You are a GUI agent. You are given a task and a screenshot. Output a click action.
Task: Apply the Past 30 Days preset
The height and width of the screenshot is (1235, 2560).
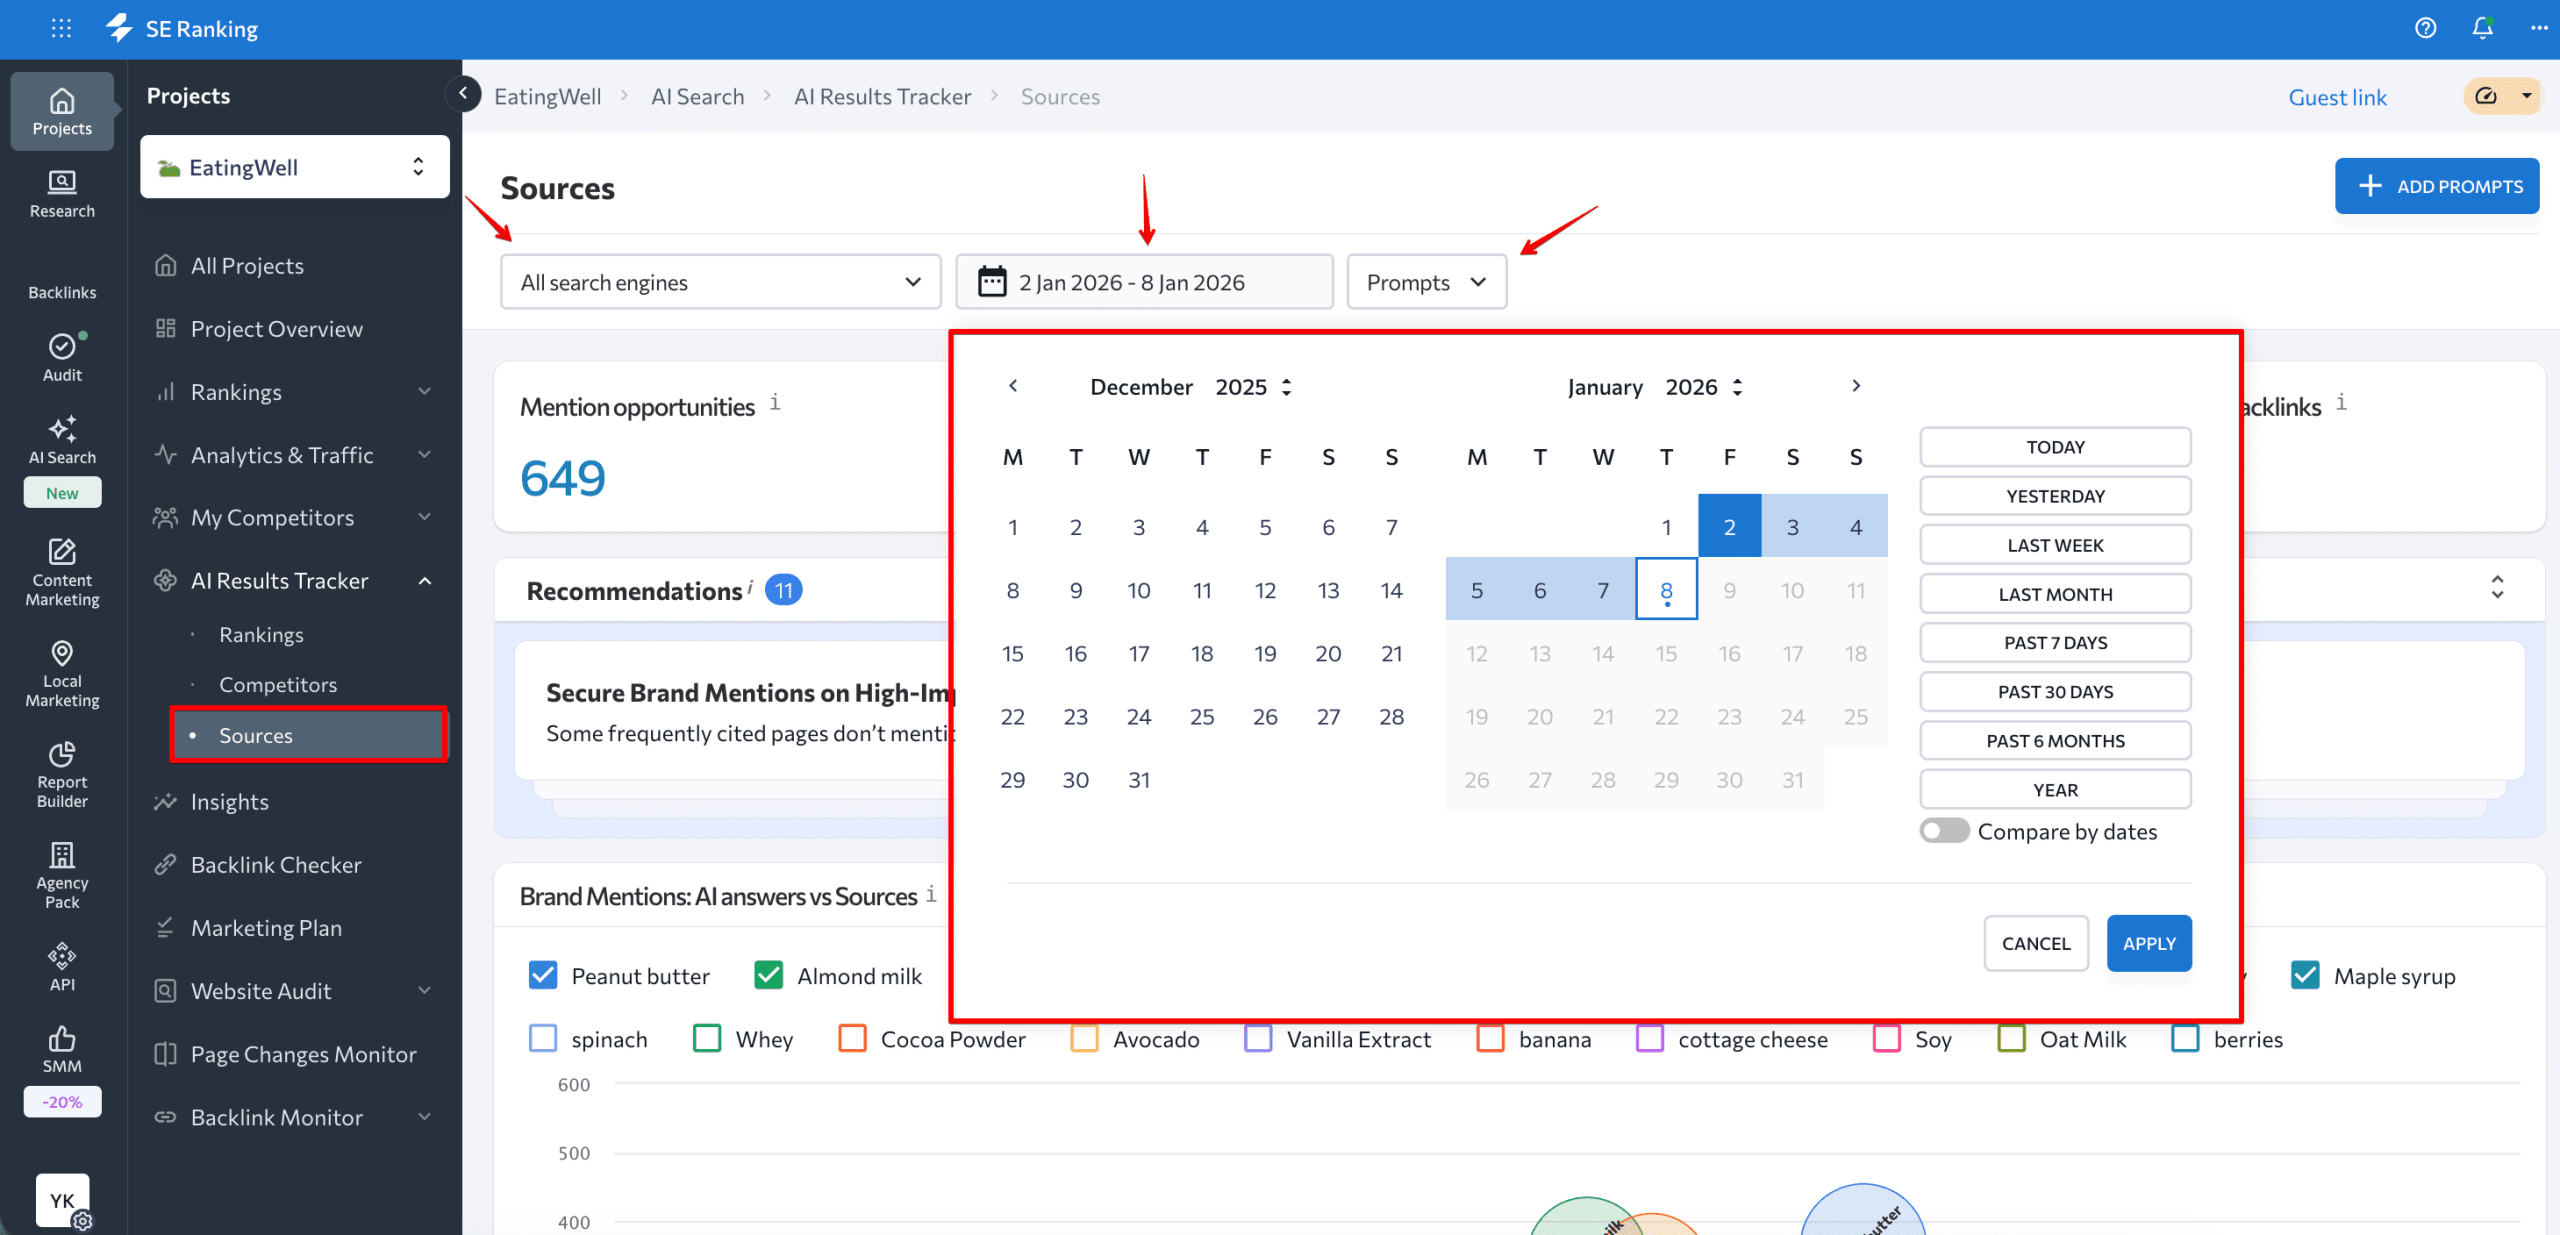coord(2055,691)
